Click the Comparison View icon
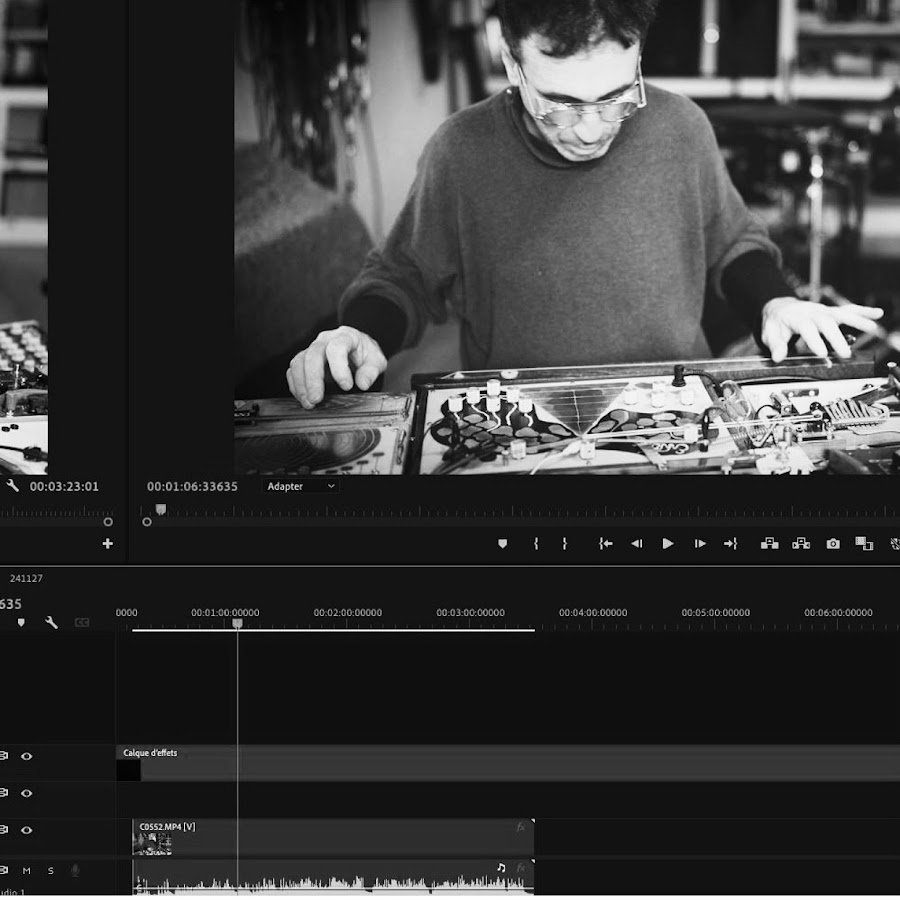Screen dimensions: 900x900 pos(864,544)
